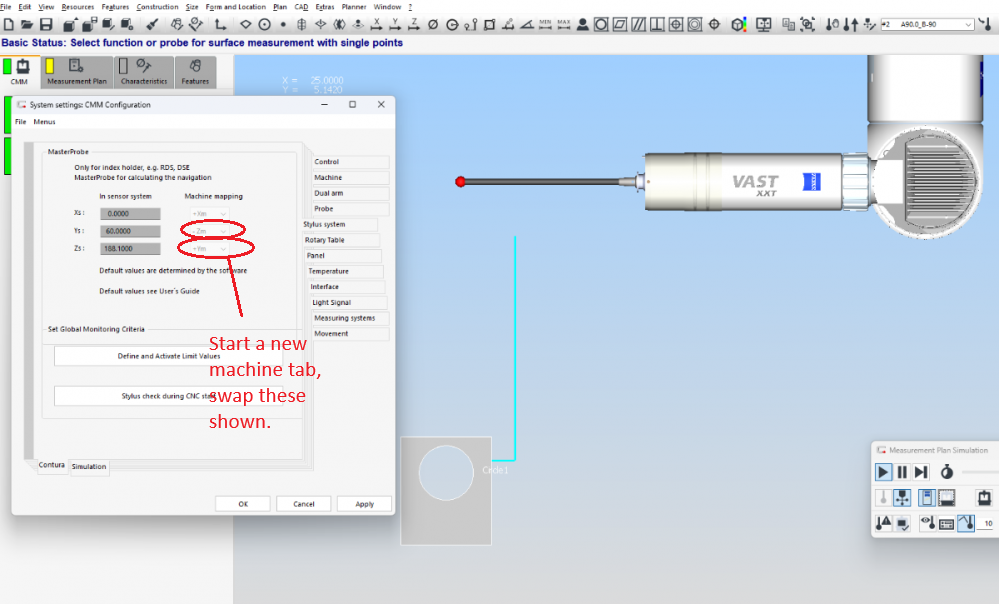Click the stopwatch icon in simulation panel
This screenshot has height=604, width=999.
pos(946,472)
